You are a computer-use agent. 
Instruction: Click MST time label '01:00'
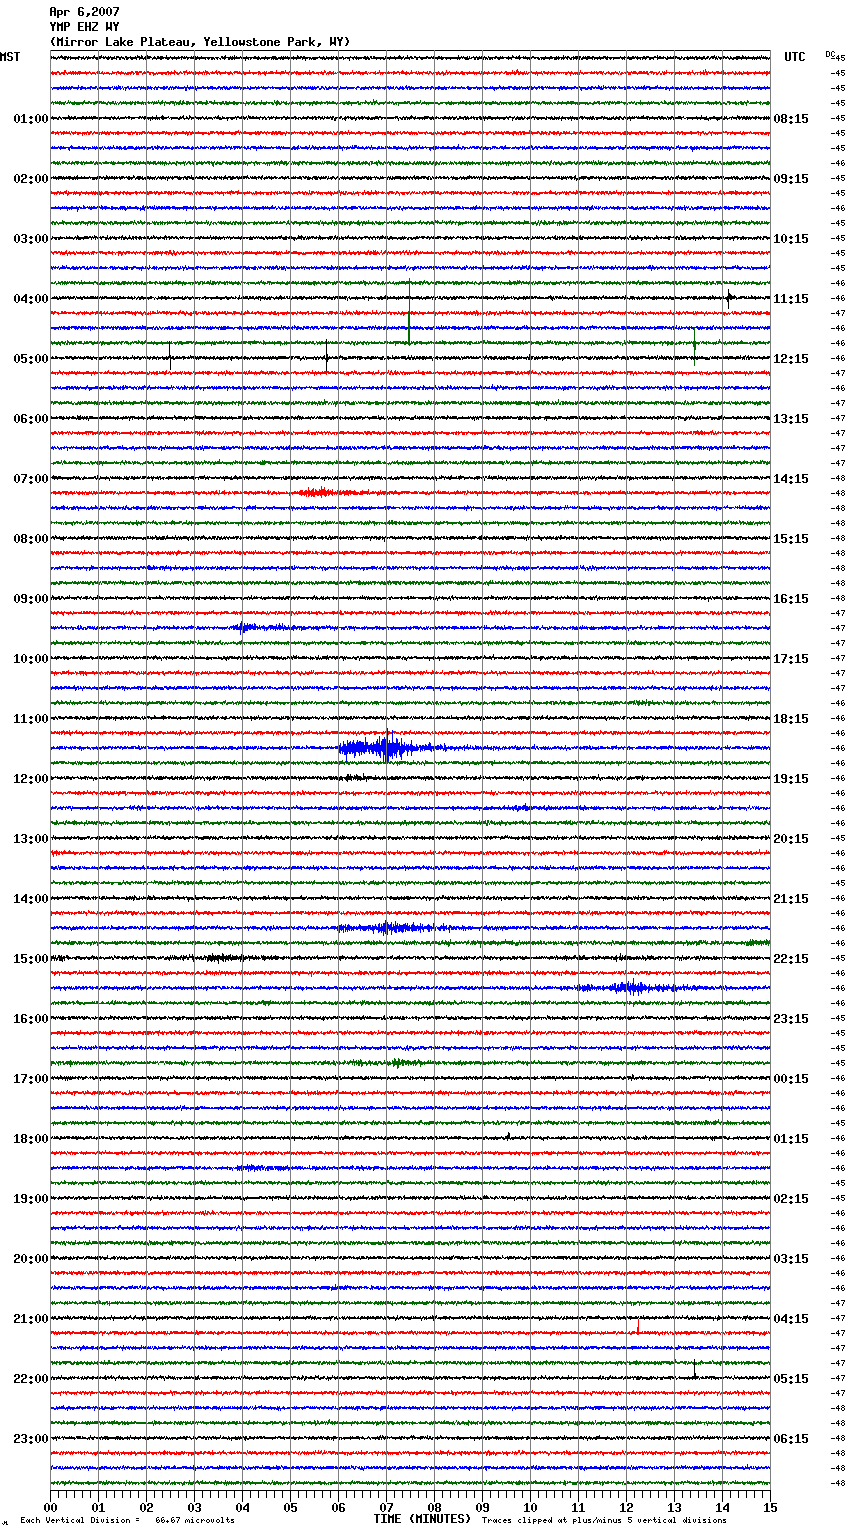(31, 119)
